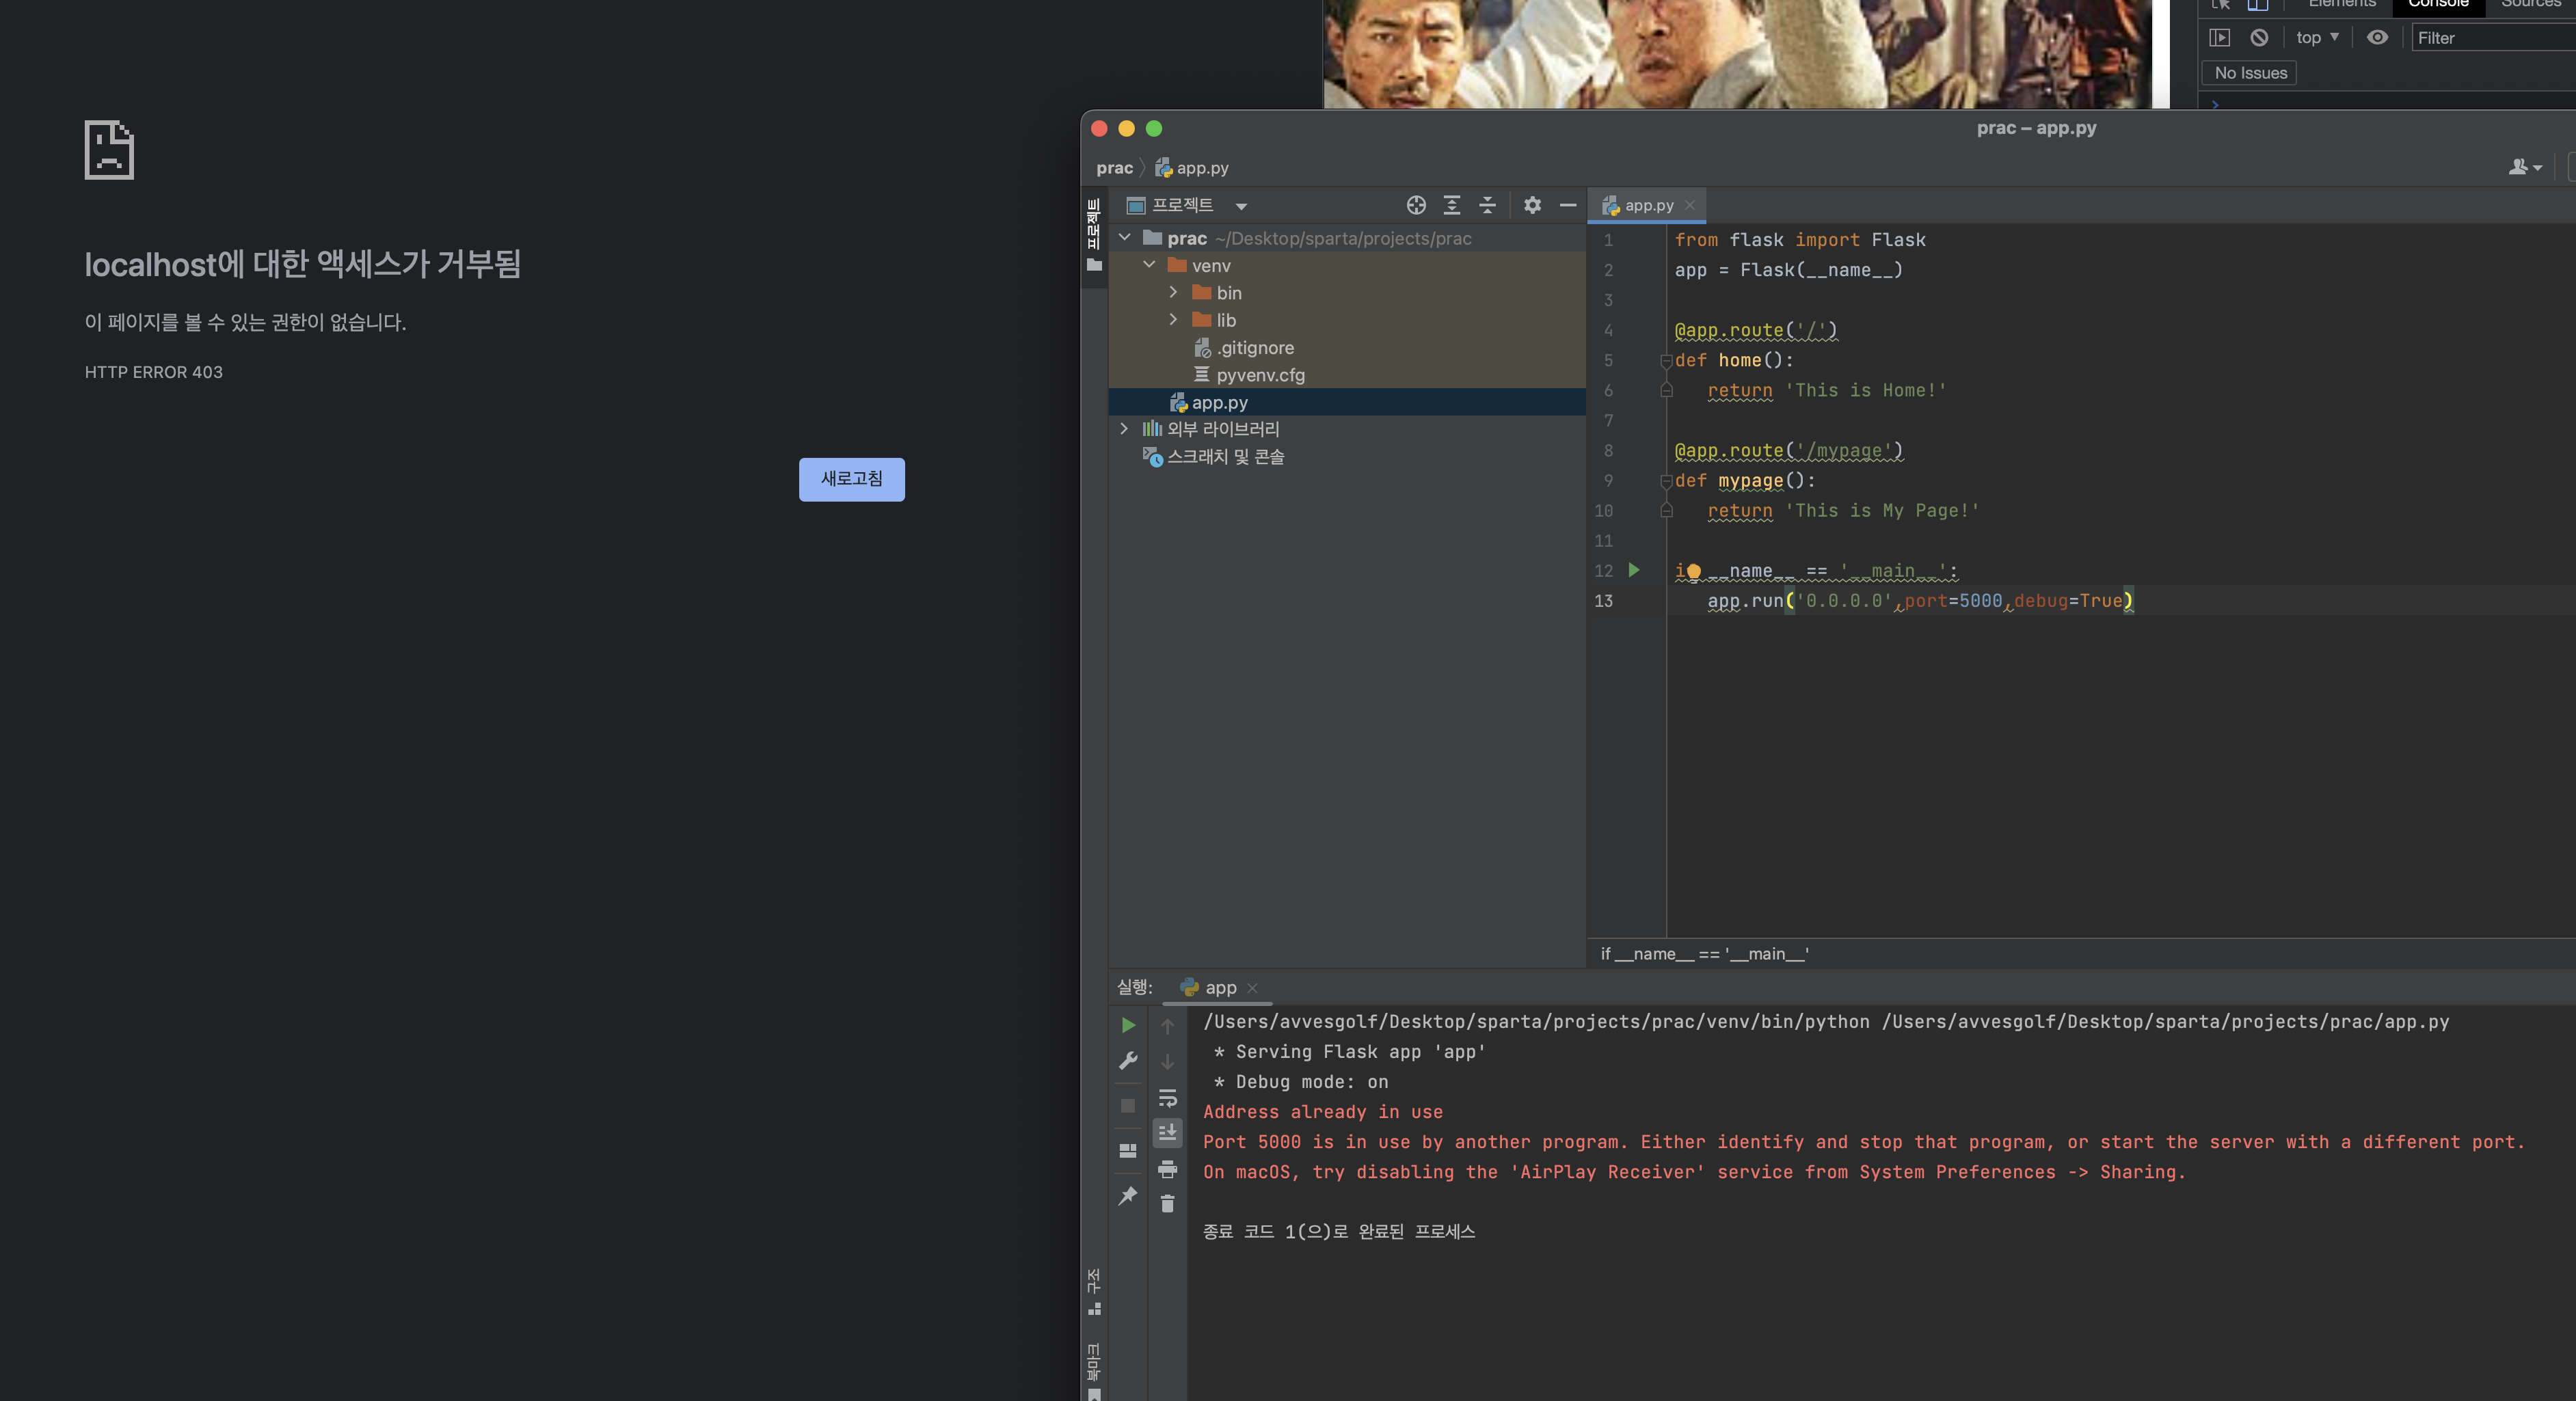
Task: Collapse the prac root folder
Action: [1124, 237]
